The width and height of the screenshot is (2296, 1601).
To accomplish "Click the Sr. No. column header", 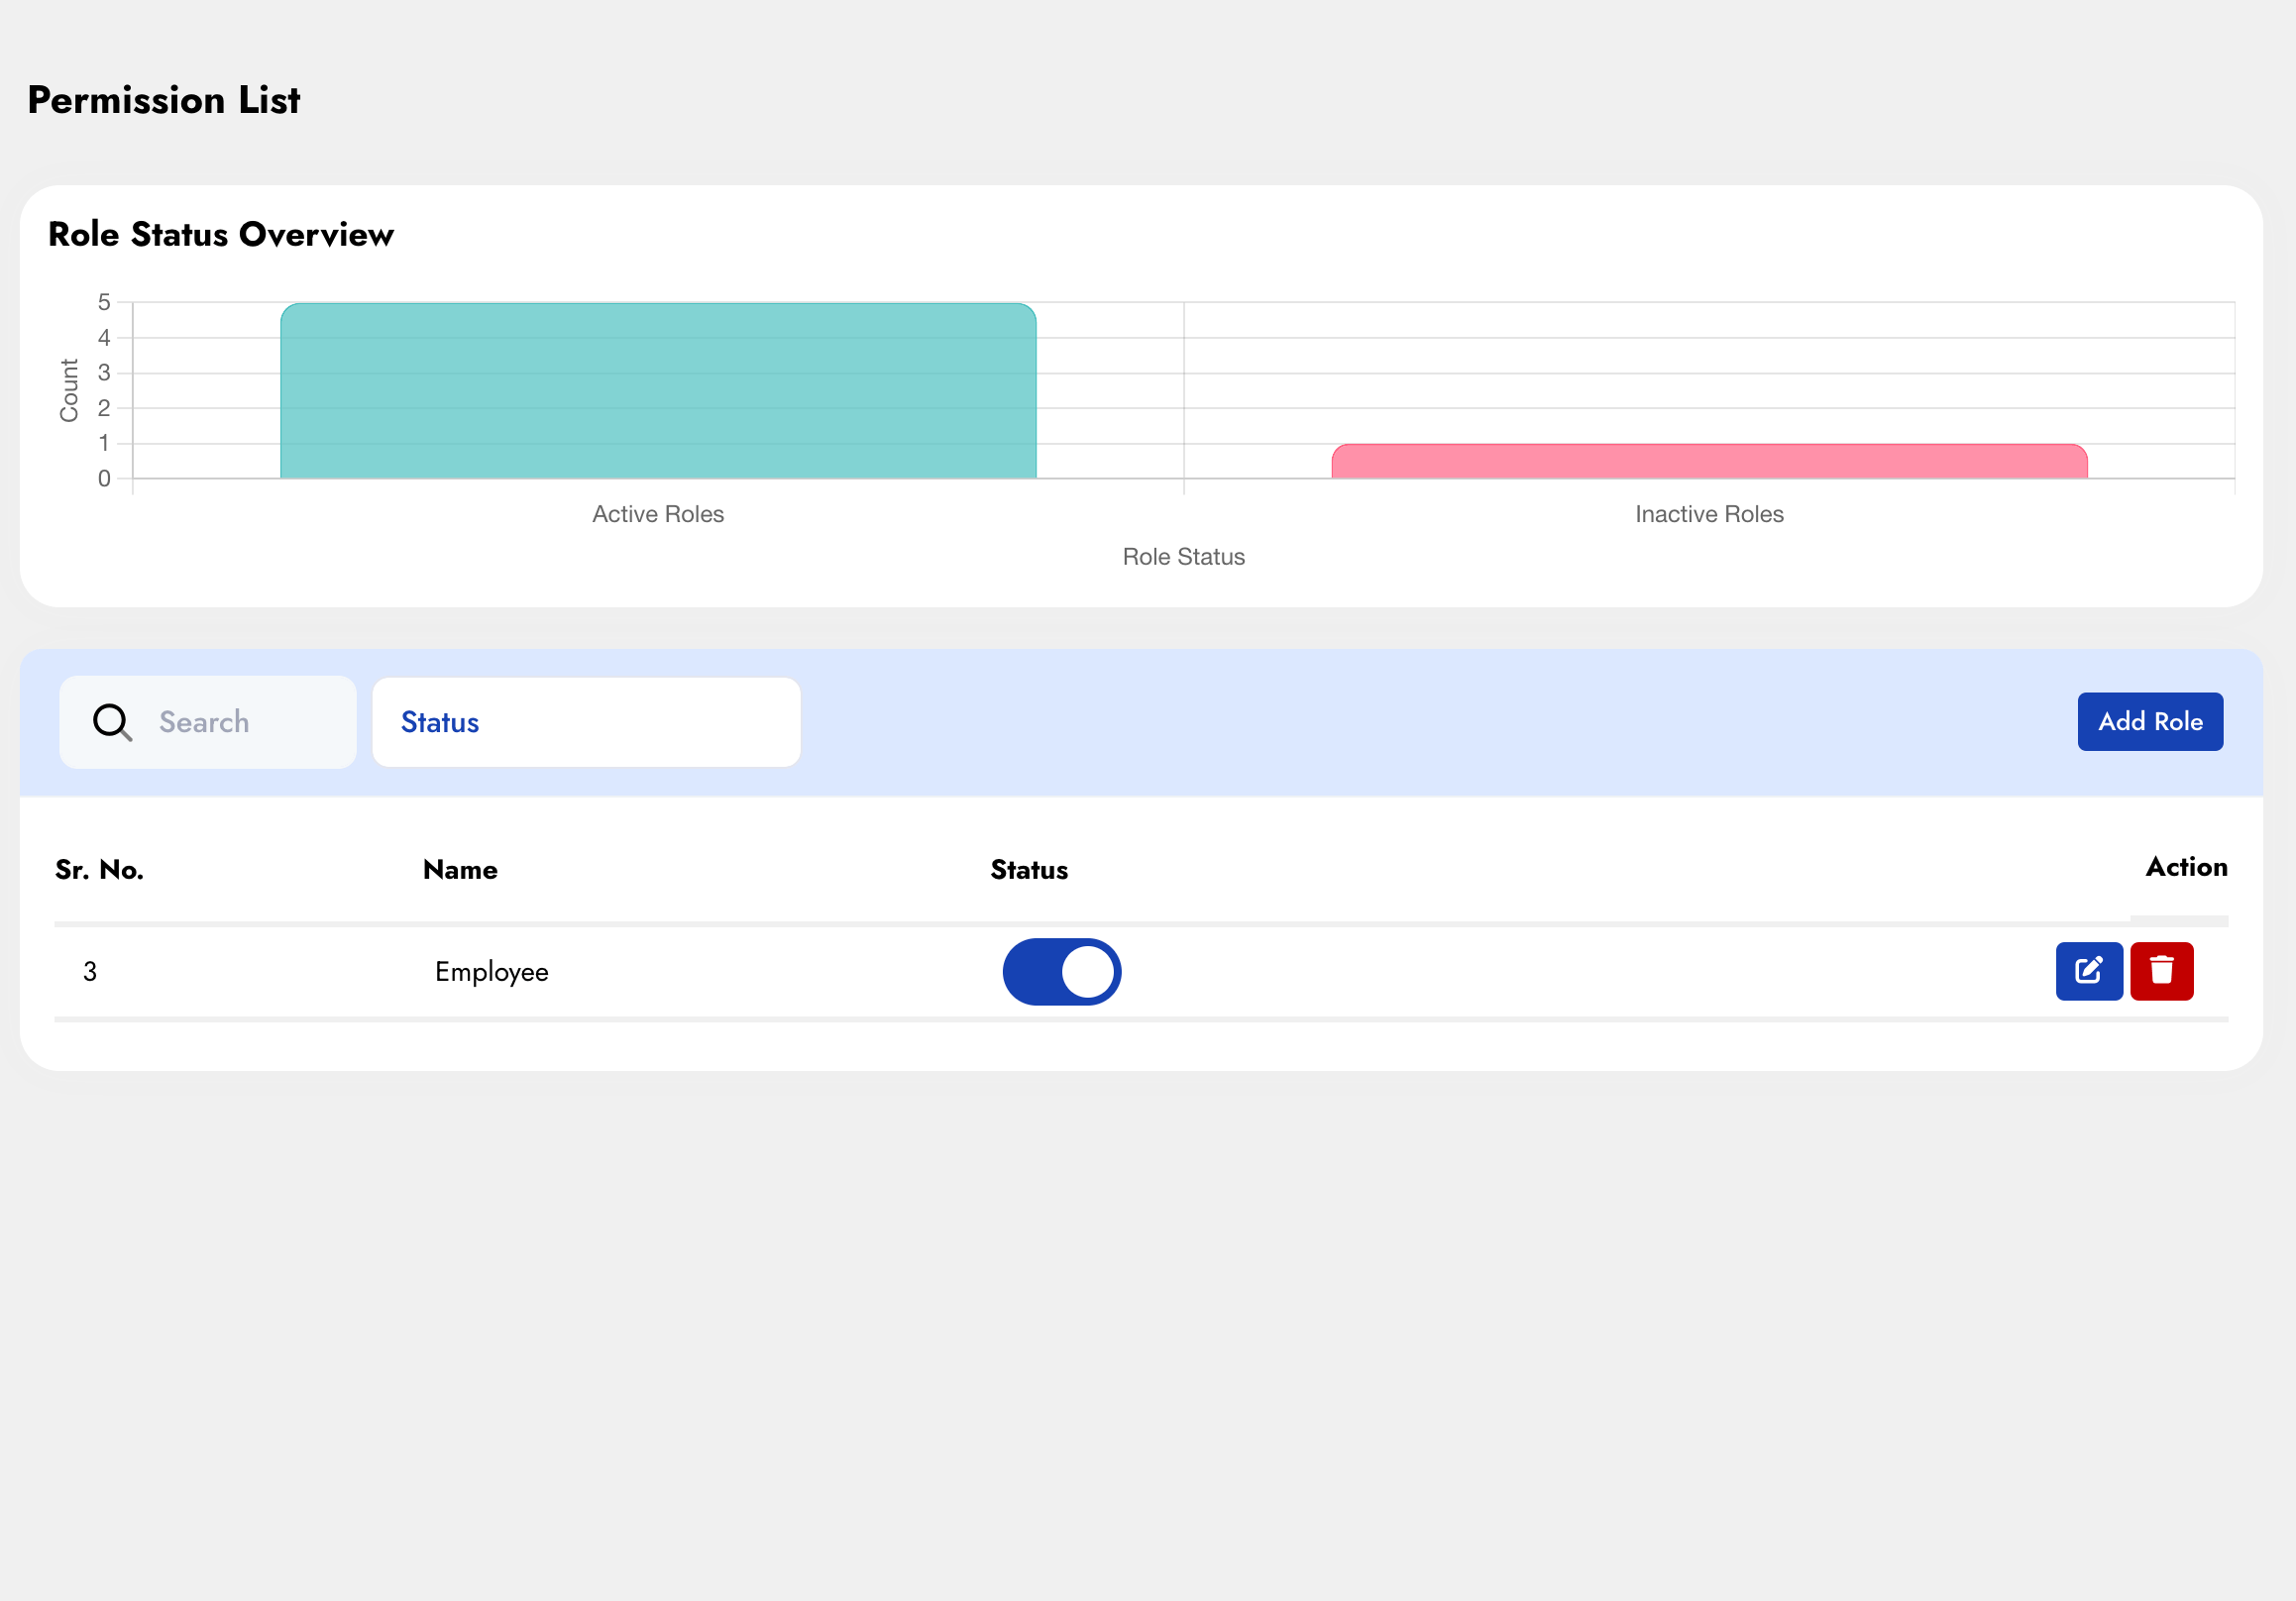I will [x=99, y=869].
